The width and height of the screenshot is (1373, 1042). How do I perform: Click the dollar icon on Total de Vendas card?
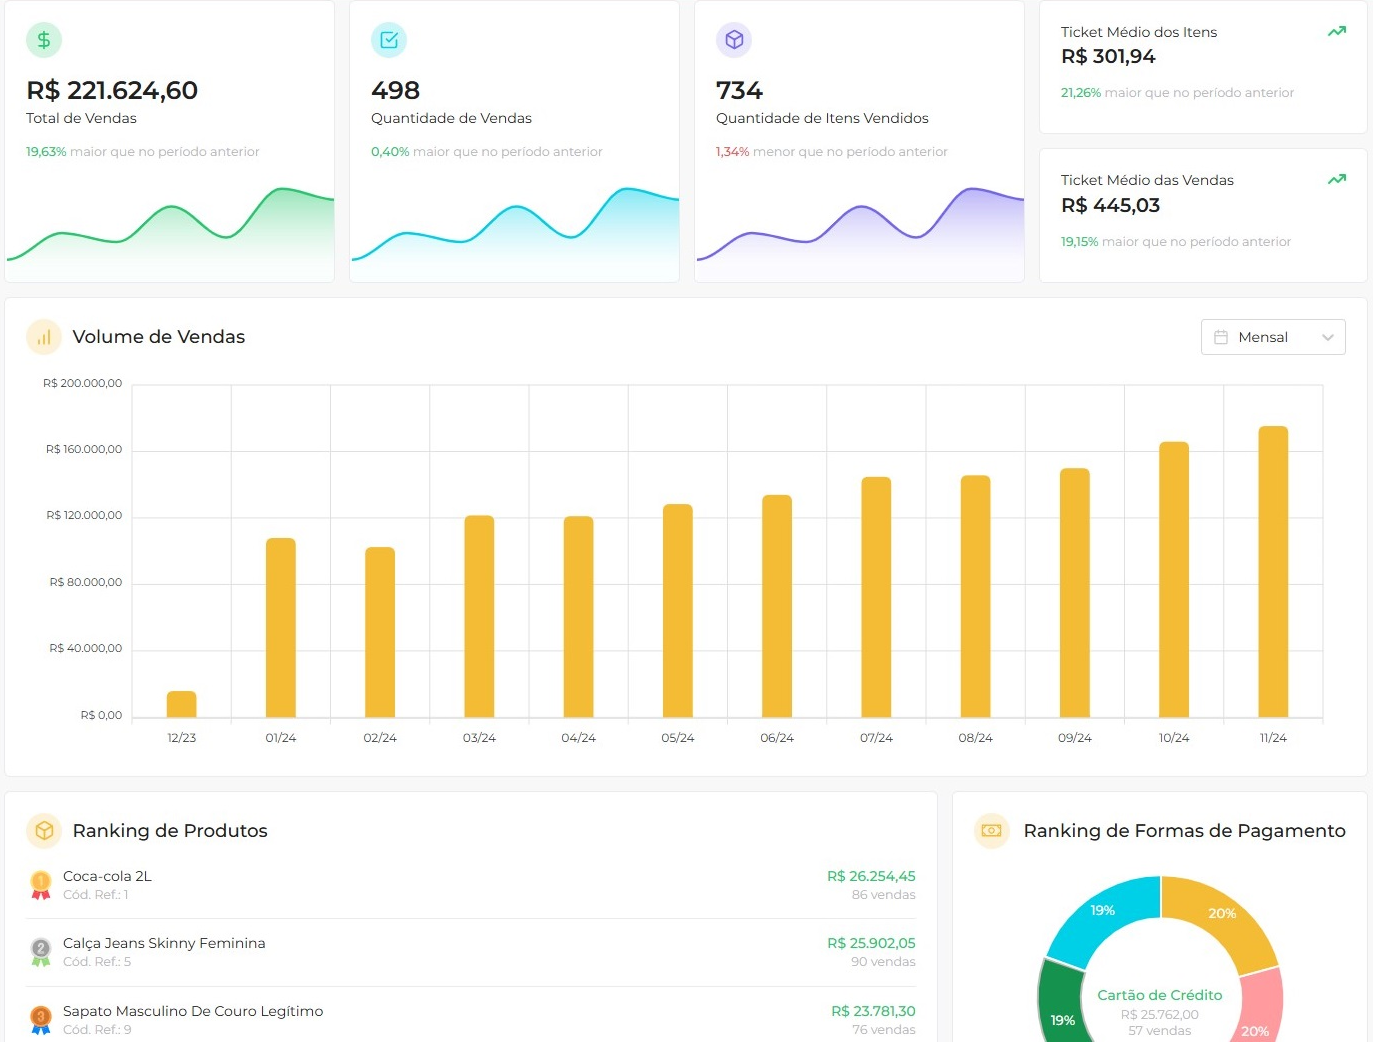tap(42, 40)
